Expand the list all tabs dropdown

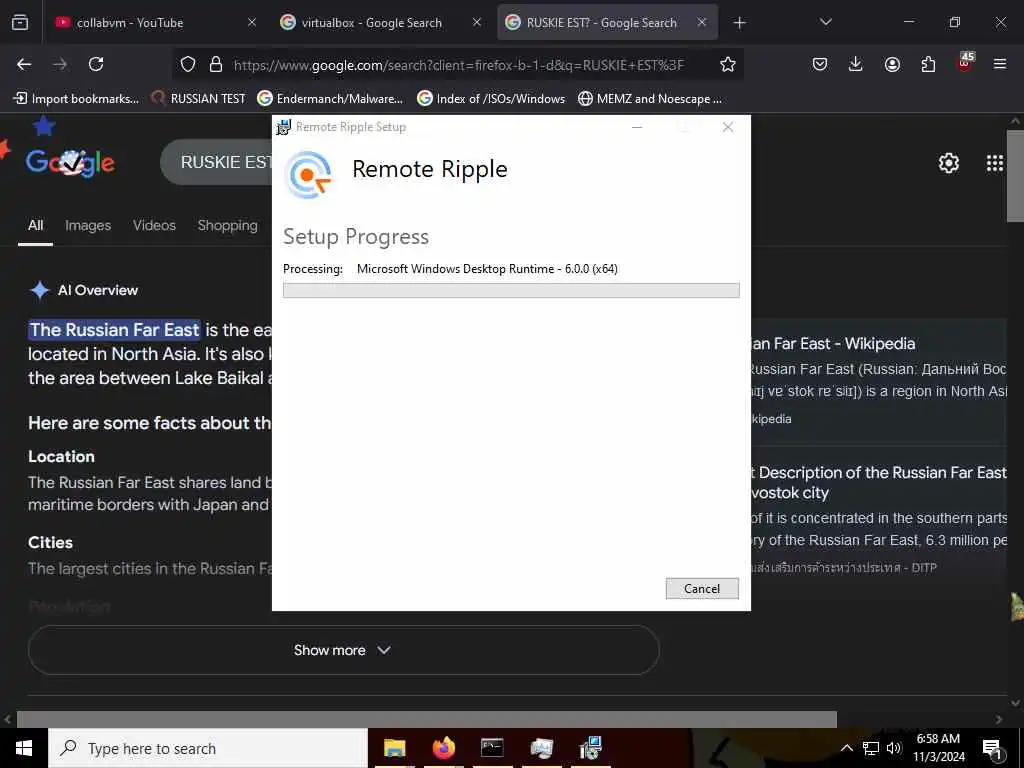(x=825, y=22)
